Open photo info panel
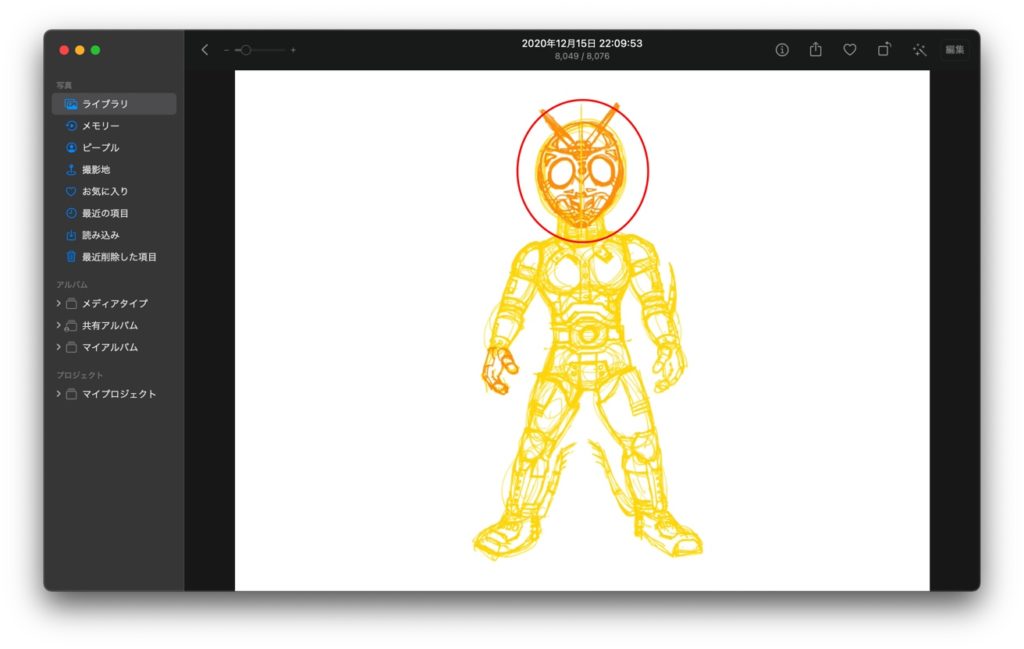Image resolution: width=1024 pixels, height=649 pixels. click(x=782, y=50)
